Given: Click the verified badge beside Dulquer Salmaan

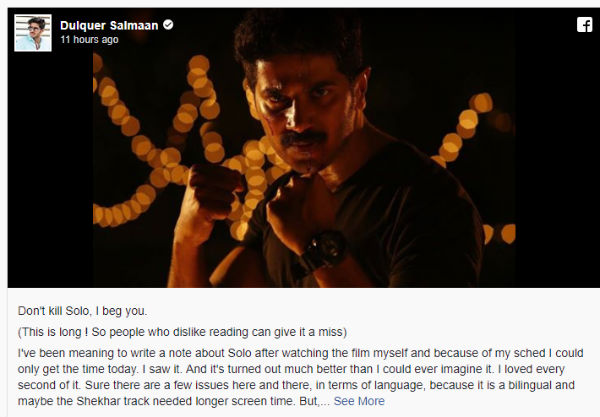Looking at the screenshot, I should pyautogui.click(x=168, y=25).
